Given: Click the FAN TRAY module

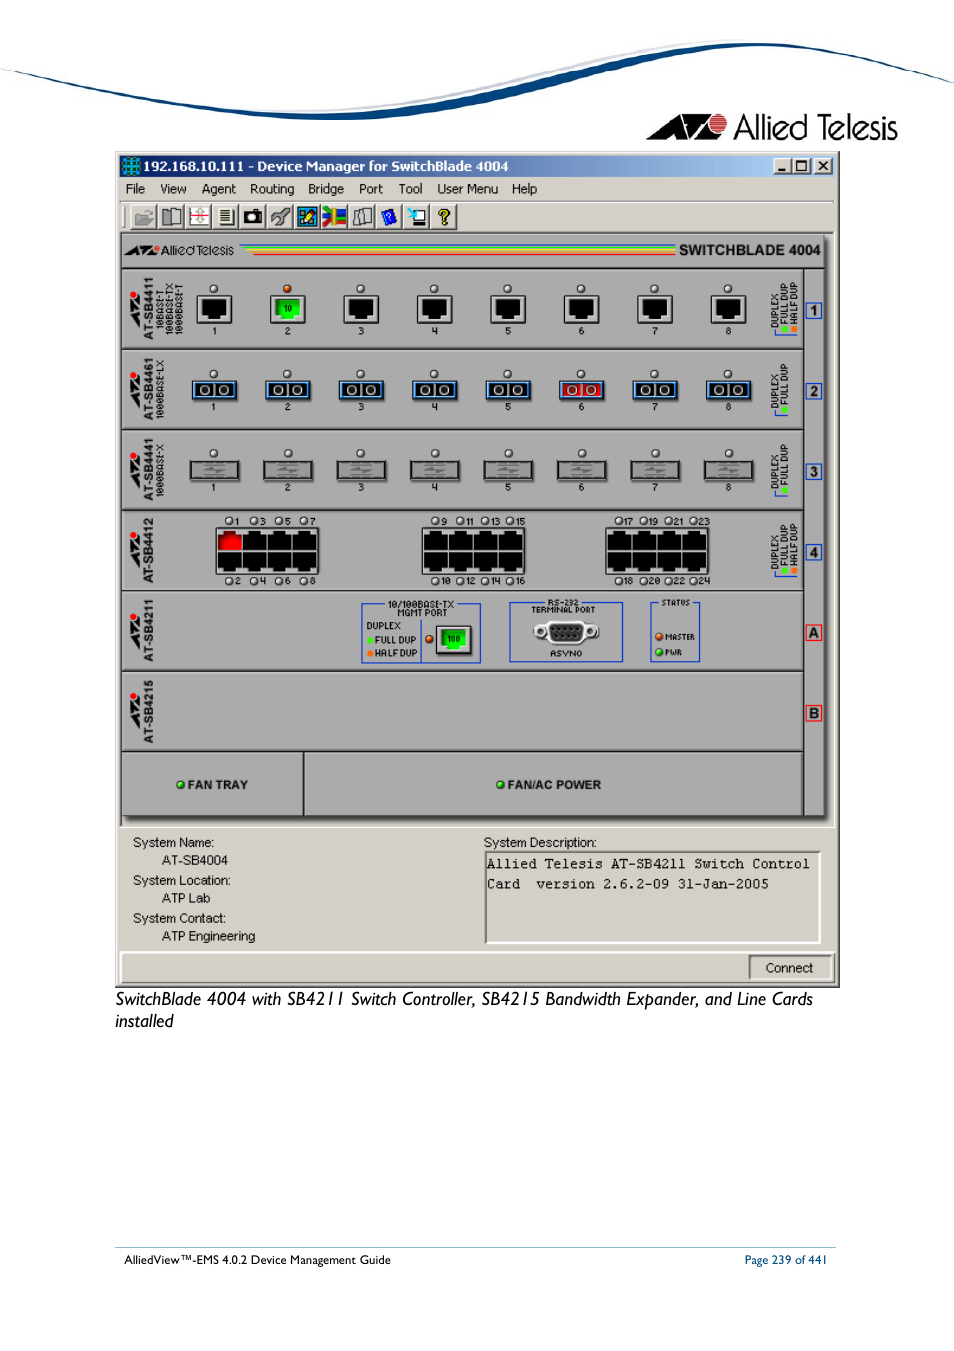Looking at the screenshot, I should click(213, 785).
